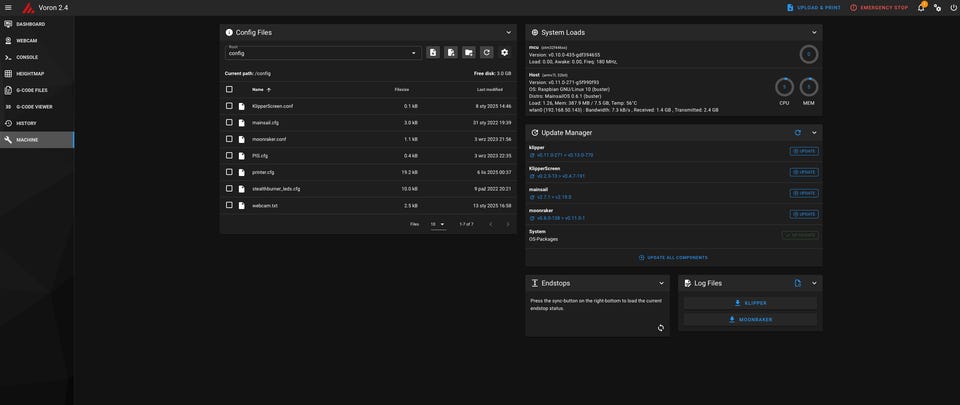Collapse the Log Files panel

coord(814,283)
